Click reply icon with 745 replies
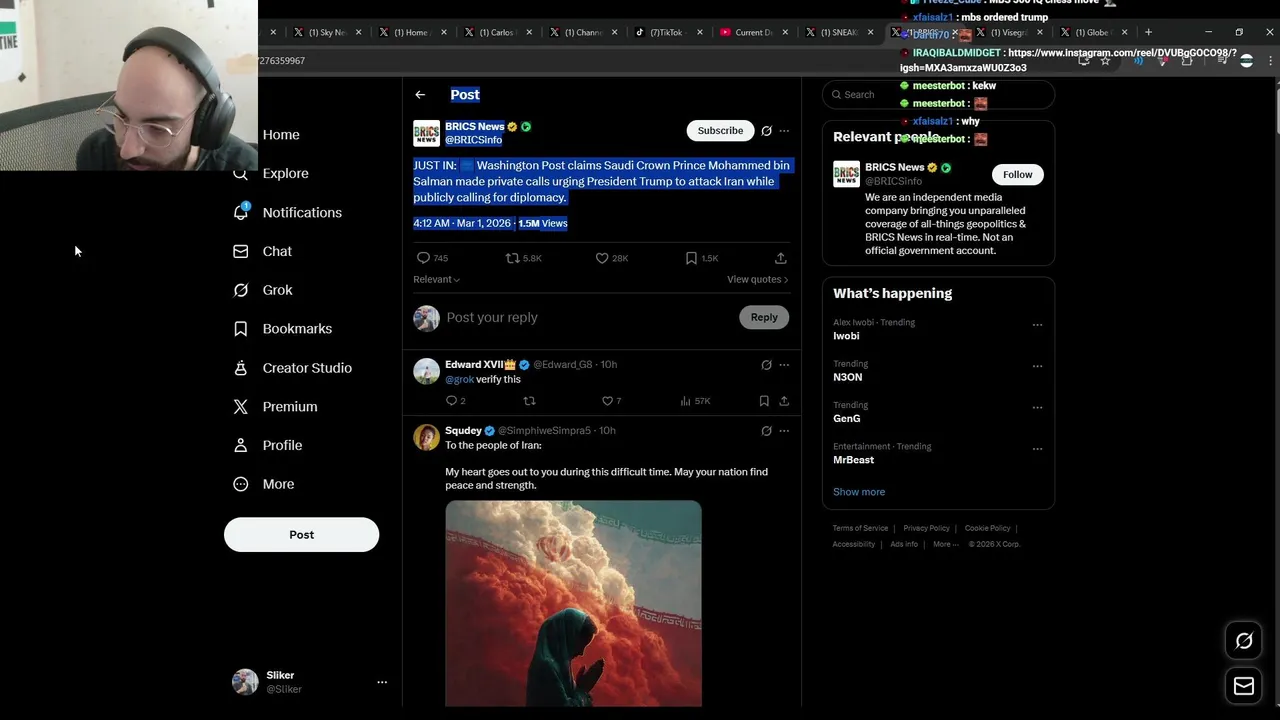 (432, 258)
